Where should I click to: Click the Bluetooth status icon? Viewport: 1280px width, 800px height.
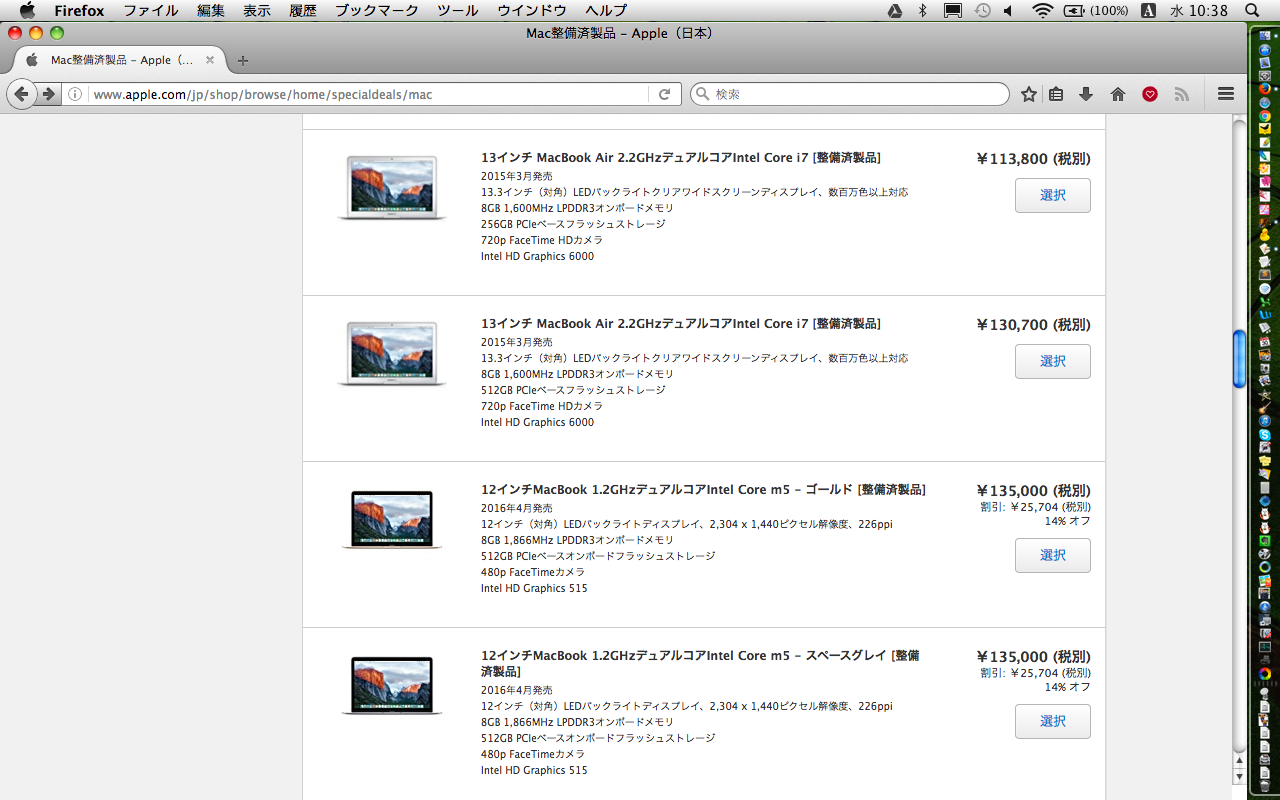click(923, 10)
